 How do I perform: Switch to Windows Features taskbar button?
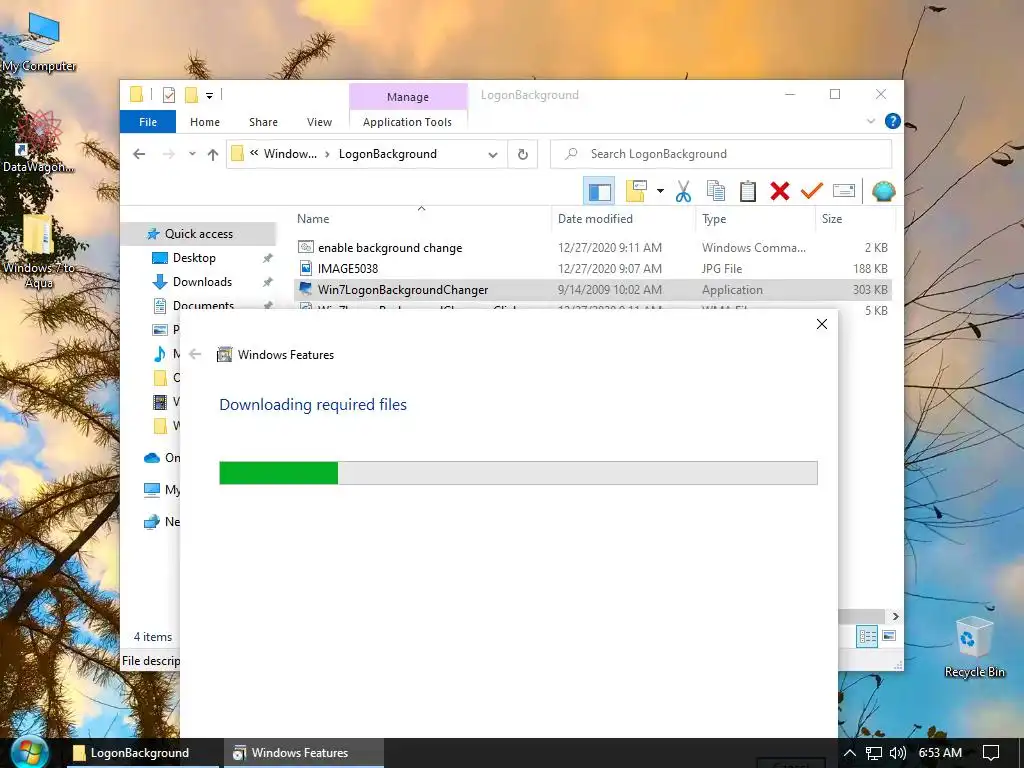coord(304,753)
